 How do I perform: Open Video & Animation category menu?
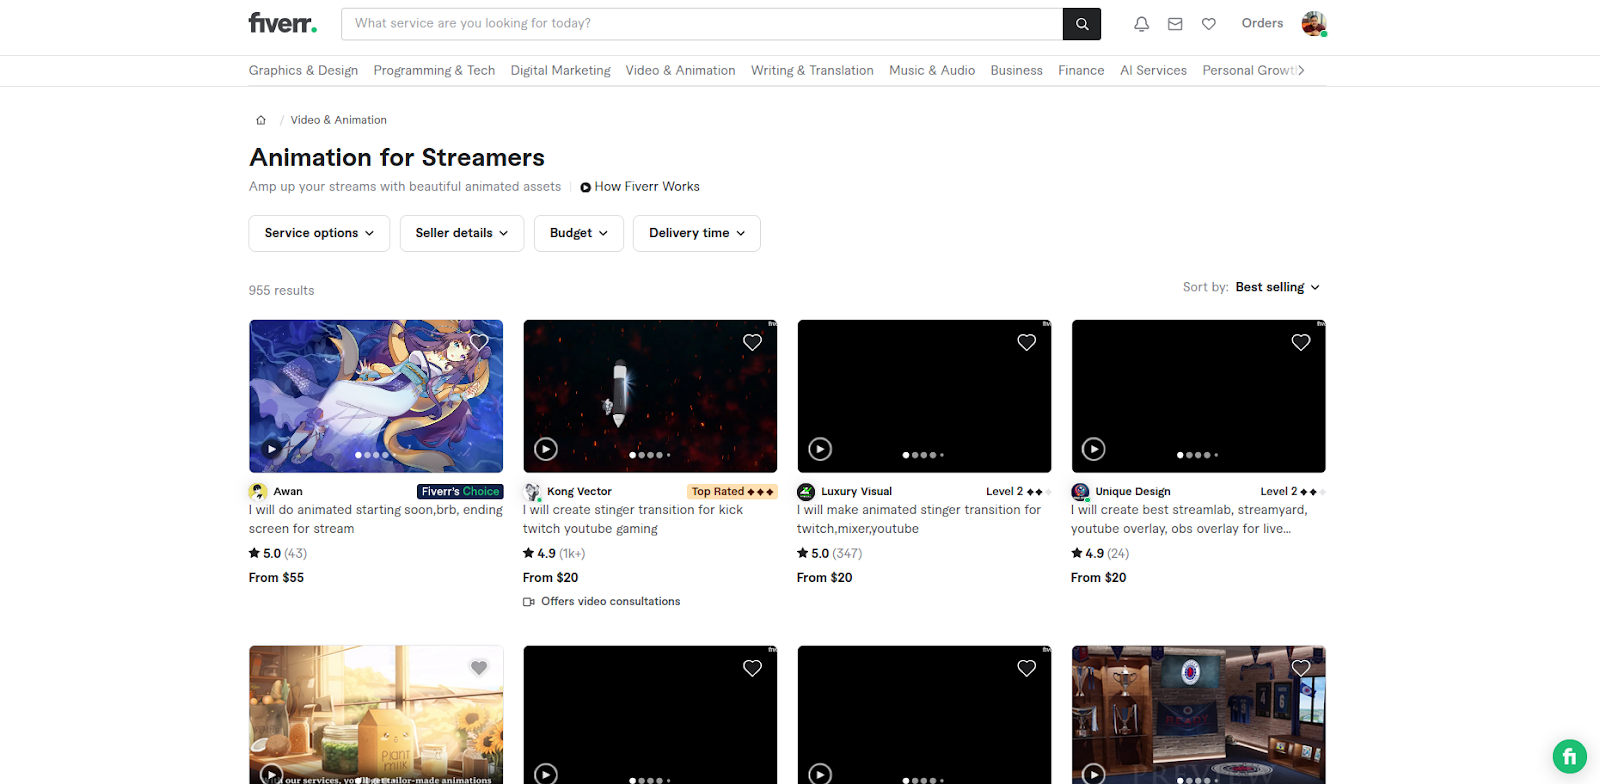680,70
